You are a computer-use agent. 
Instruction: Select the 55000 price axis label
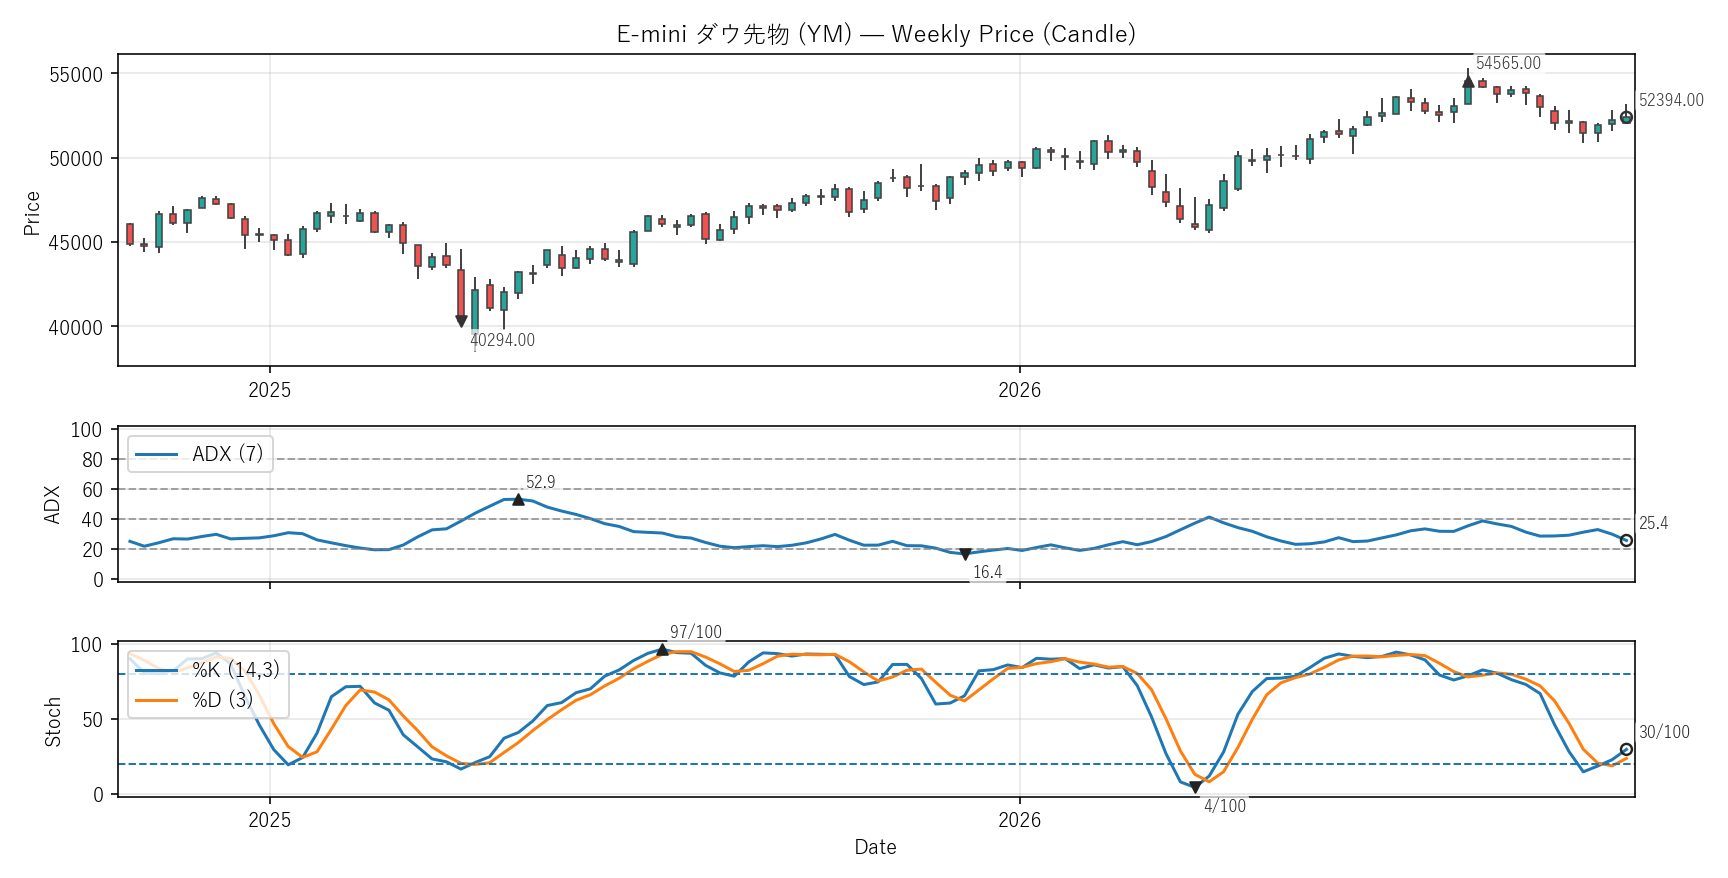[x=76, y=75]
